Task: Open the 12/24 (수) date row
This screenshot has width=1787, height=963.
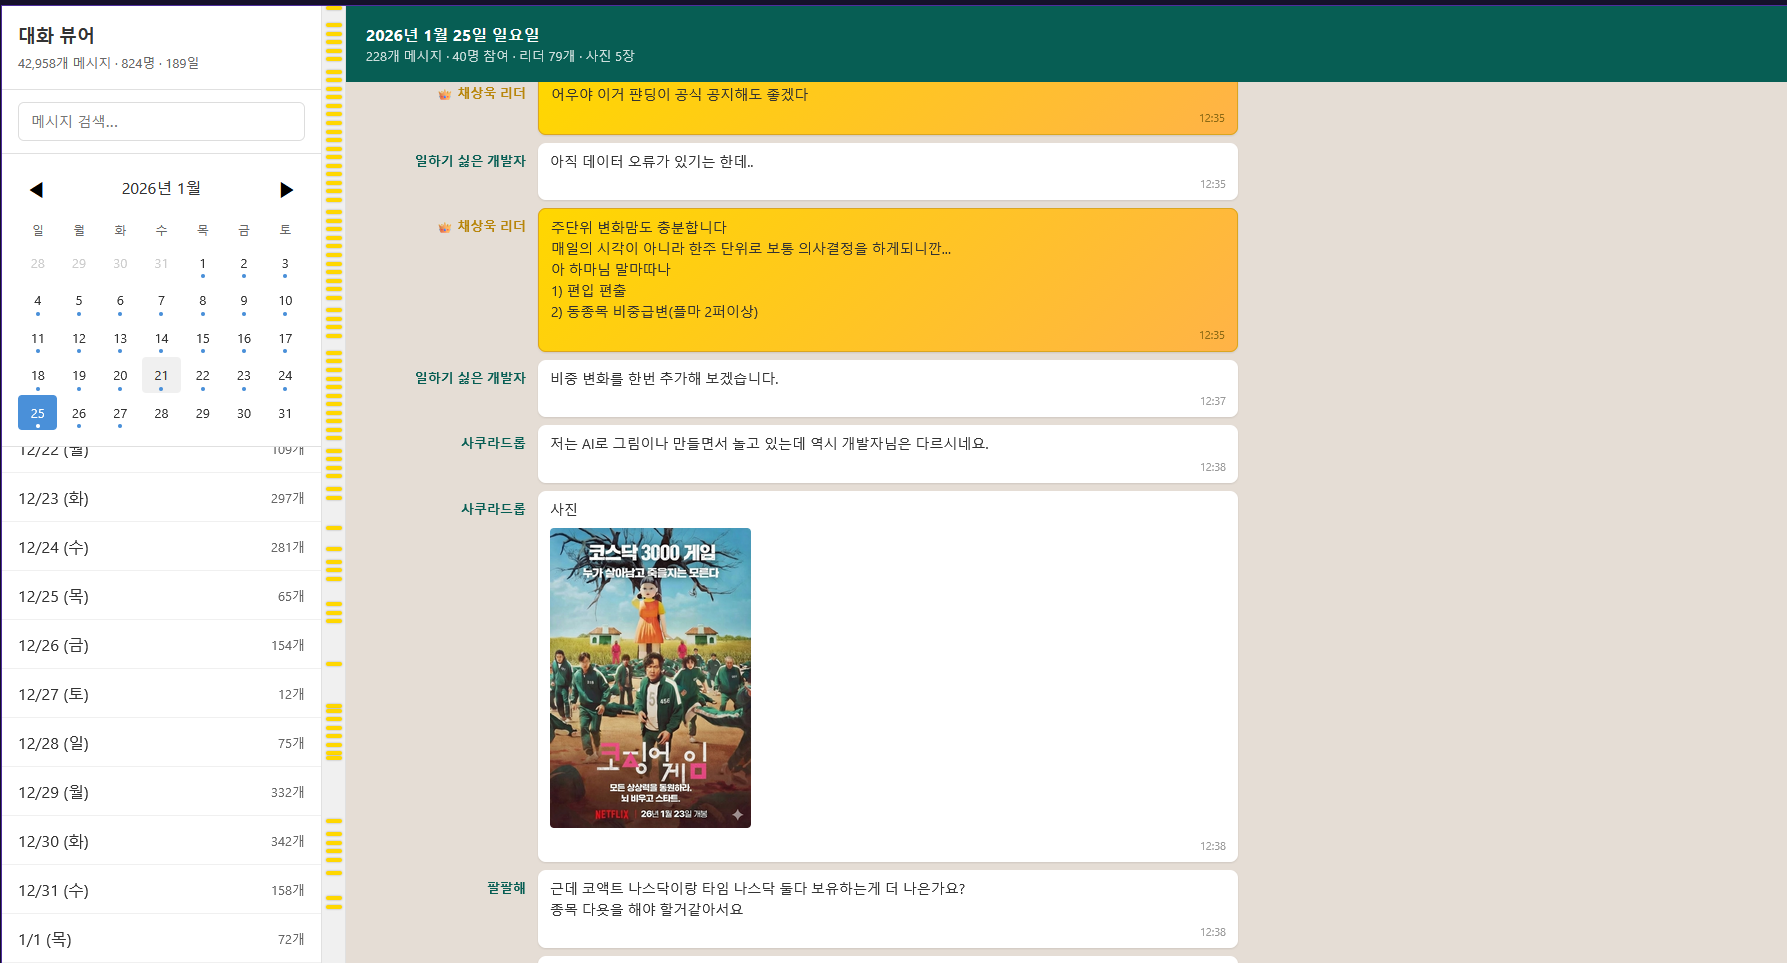Action: (x=161, y=547)
